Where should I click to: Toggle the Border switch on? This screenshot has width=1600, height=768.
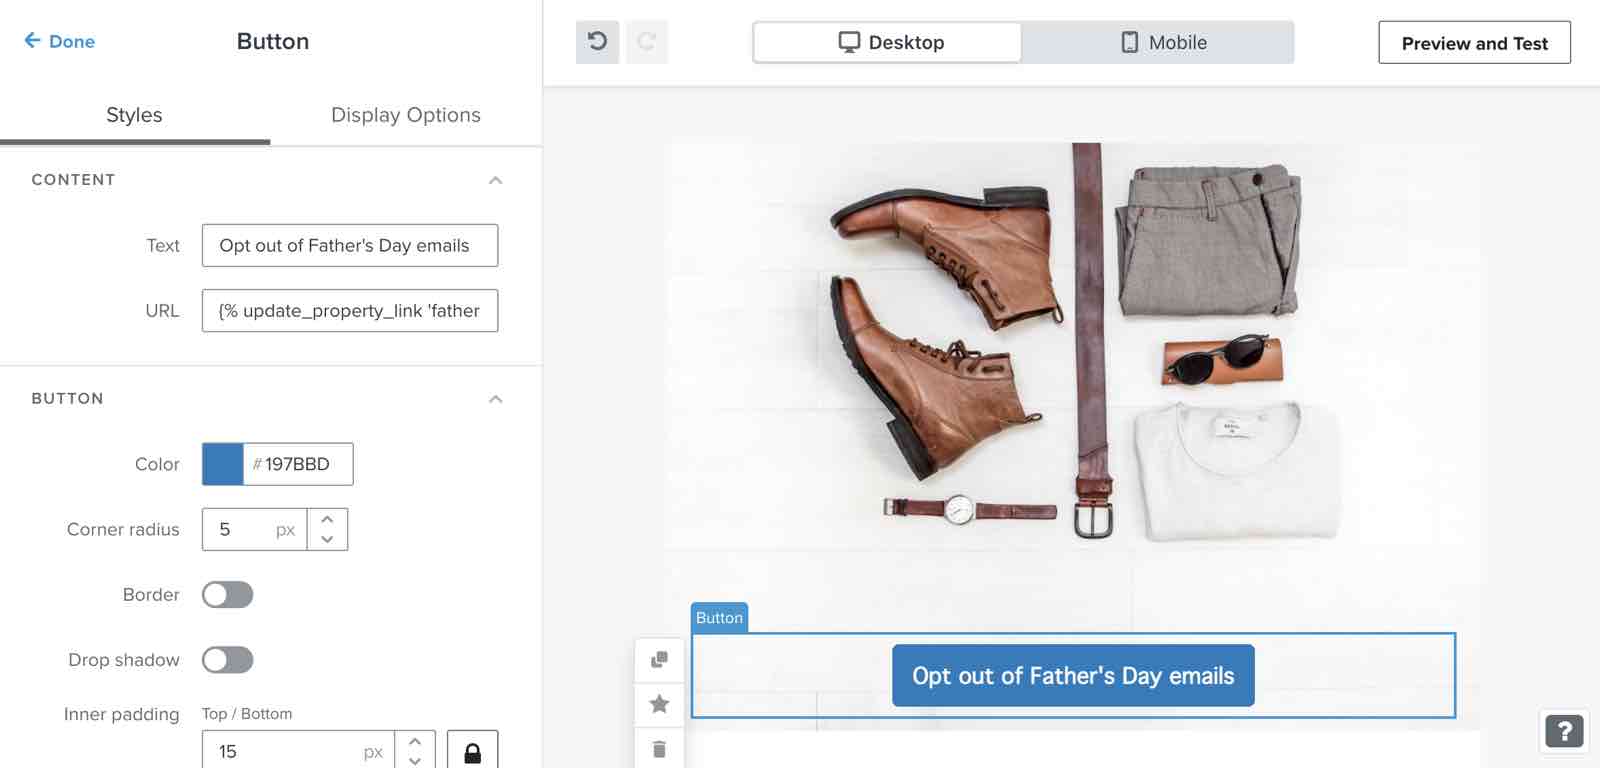(x=228, y=594)
